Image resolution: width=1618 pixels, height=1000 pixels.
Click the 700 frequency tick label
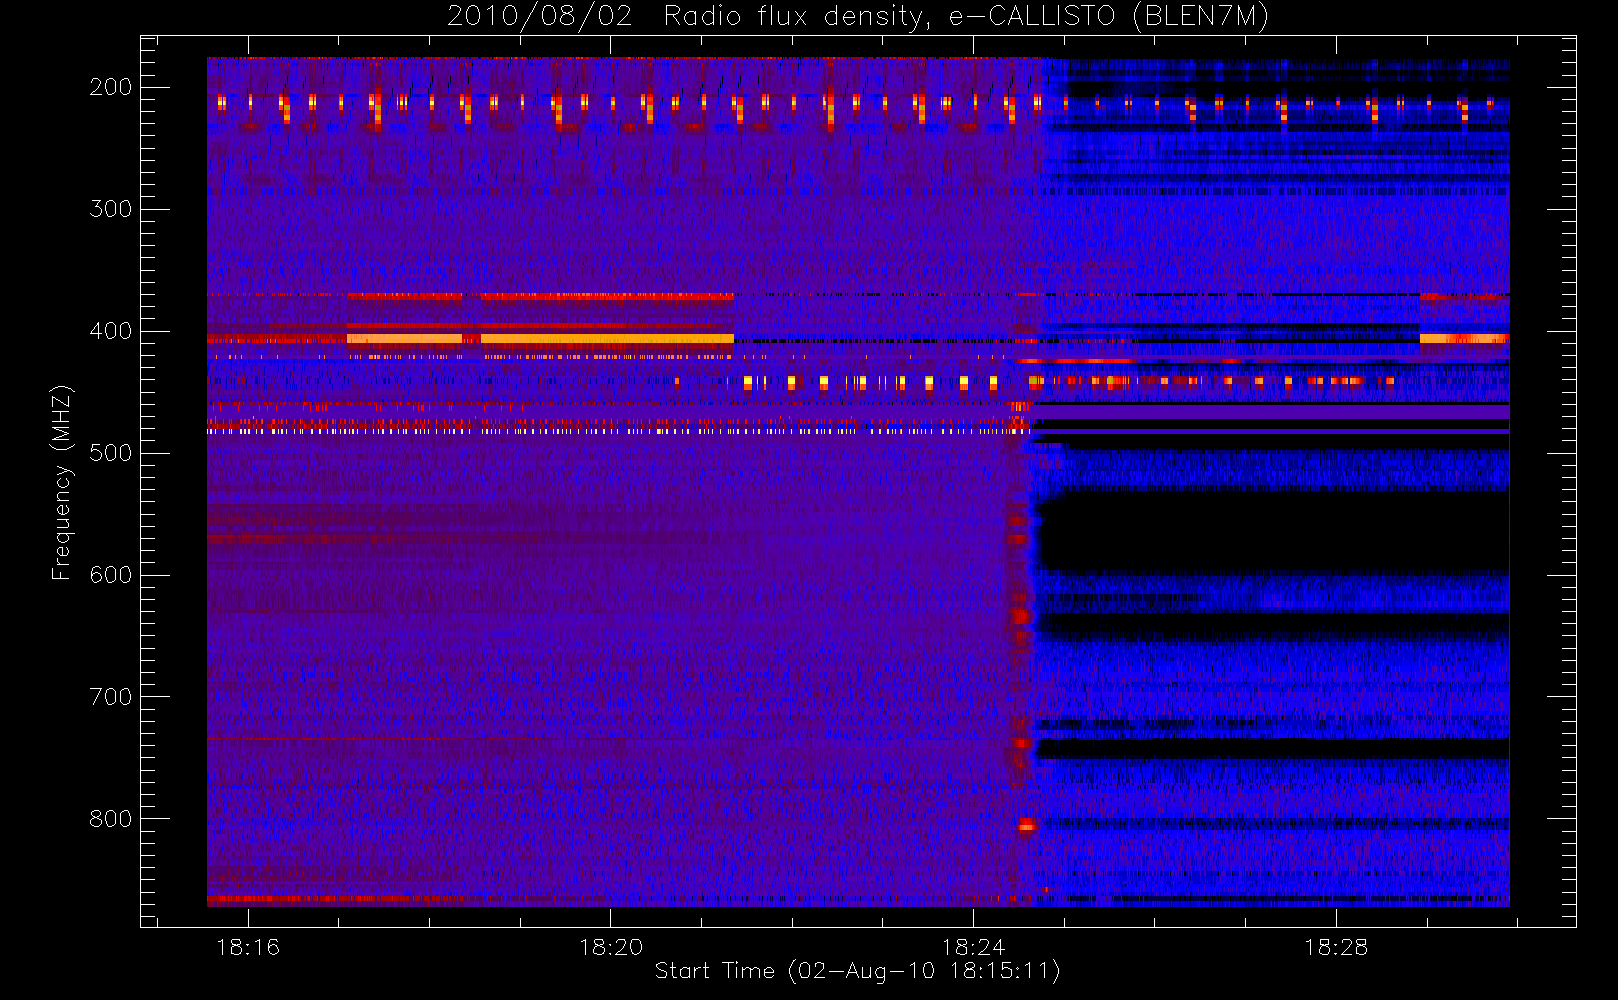click(110, 697)
